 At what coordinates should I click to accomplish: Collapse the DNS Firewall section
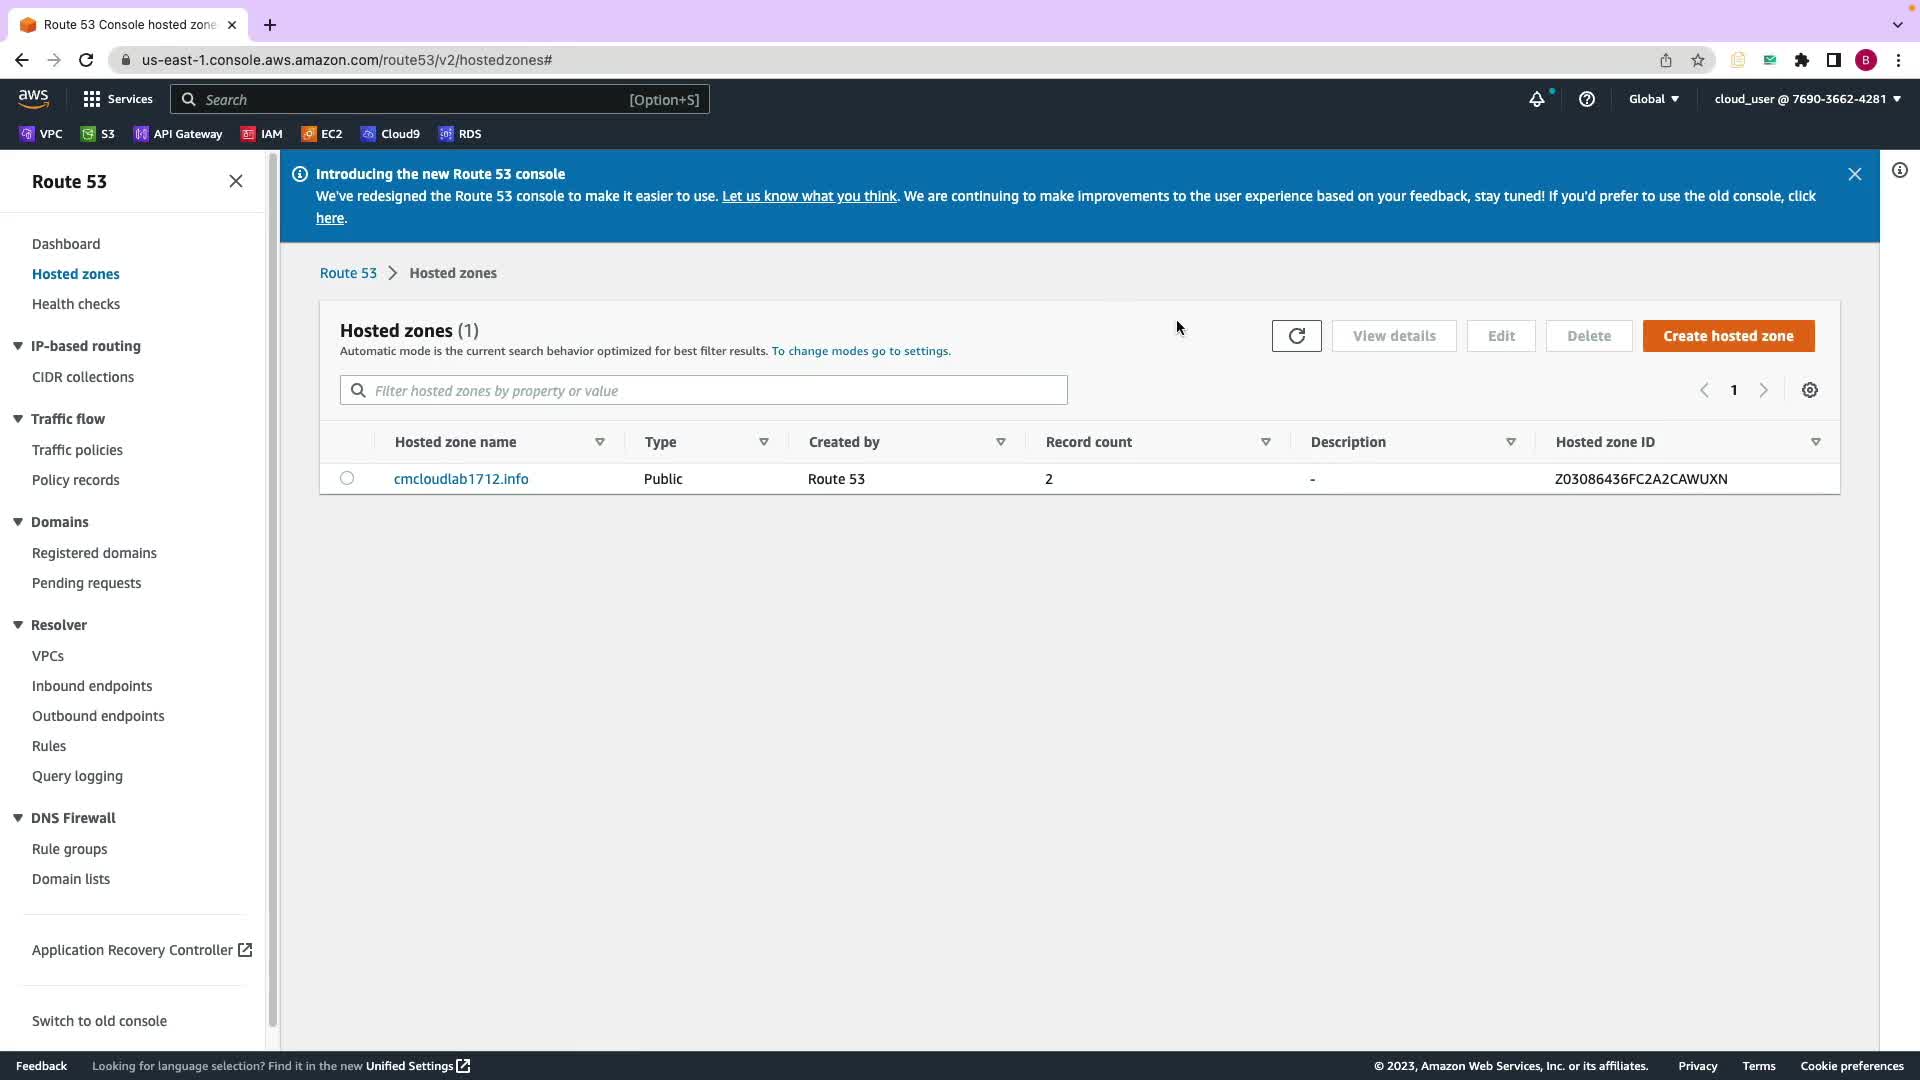pyautogui.click(x=18, y=818)
